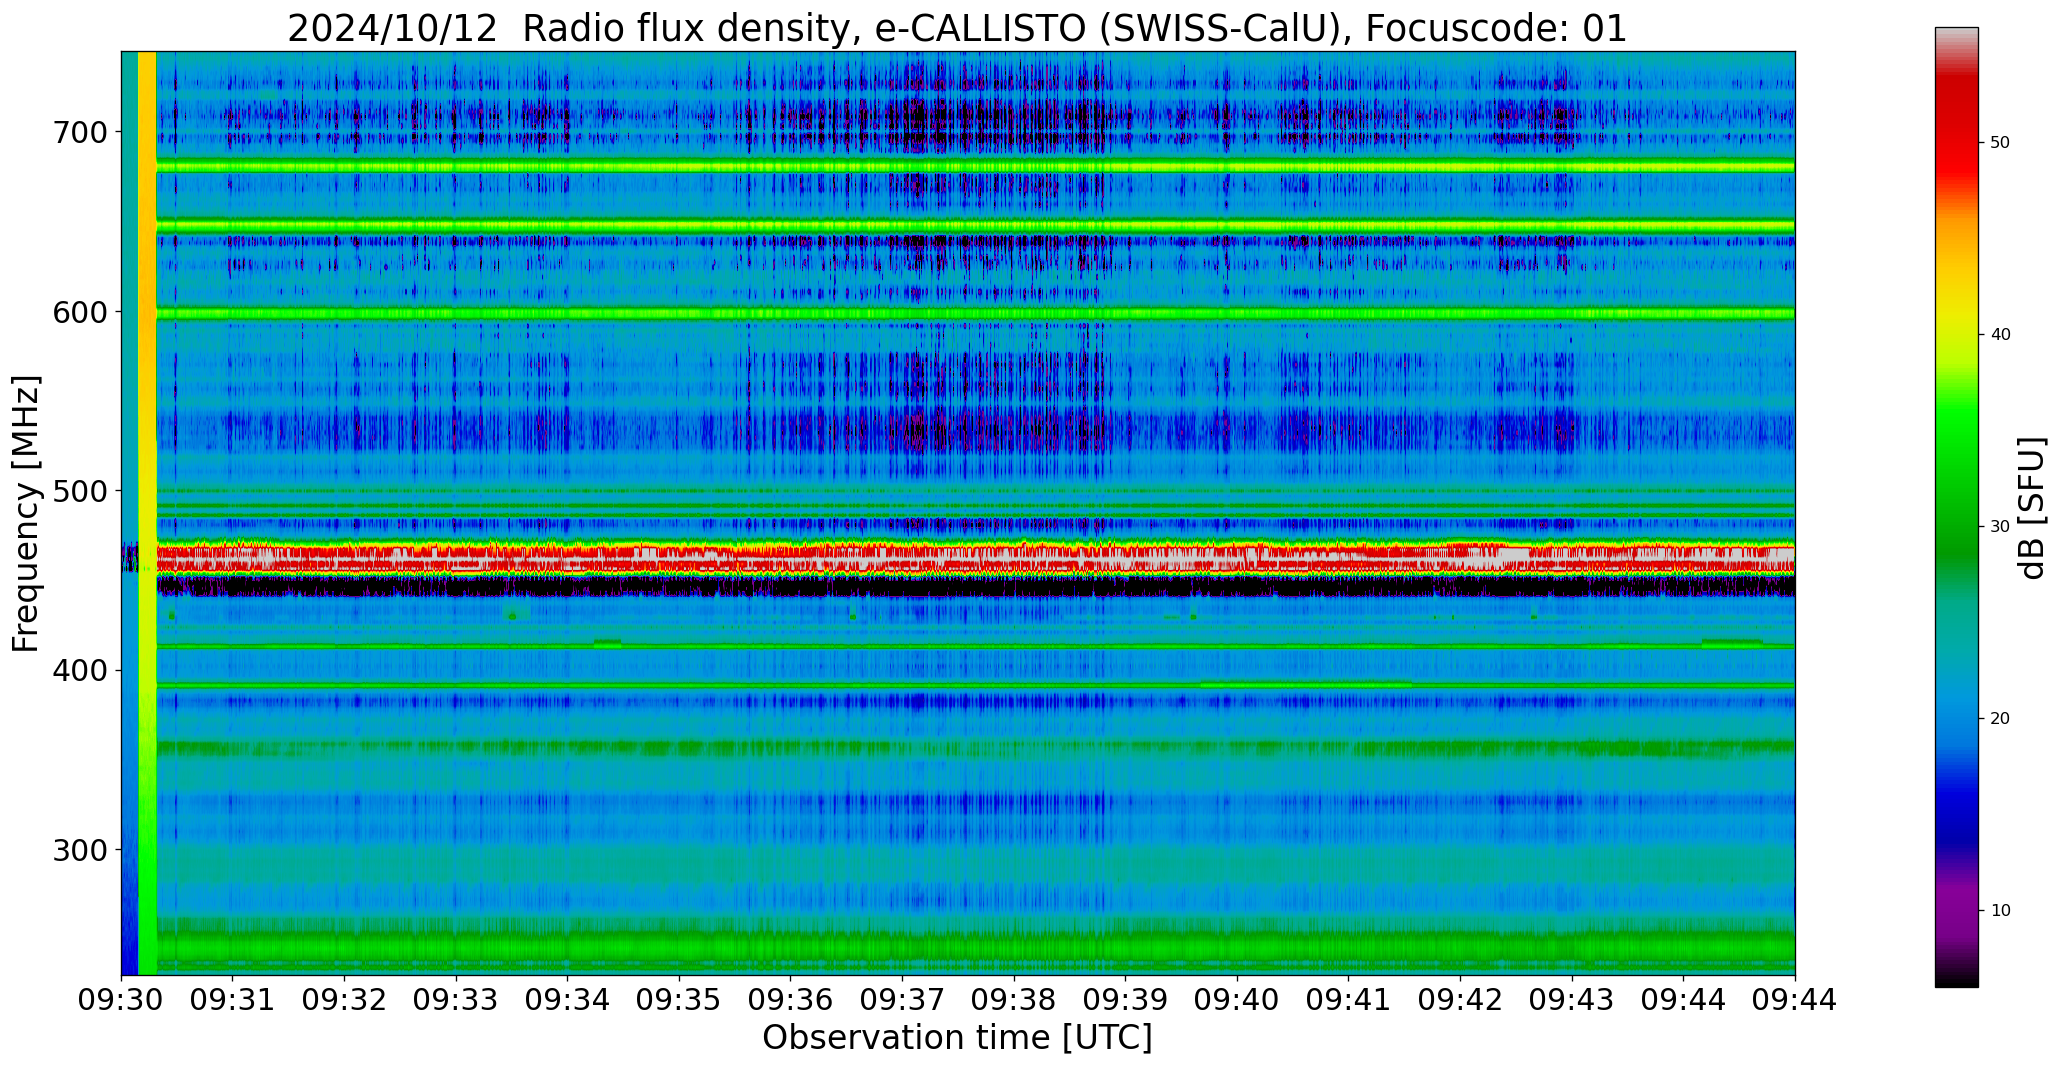Click the 300 frequency tick label
This screenshot has width=2062, height=1067.
pyautogui.click(x=78, y=850)
